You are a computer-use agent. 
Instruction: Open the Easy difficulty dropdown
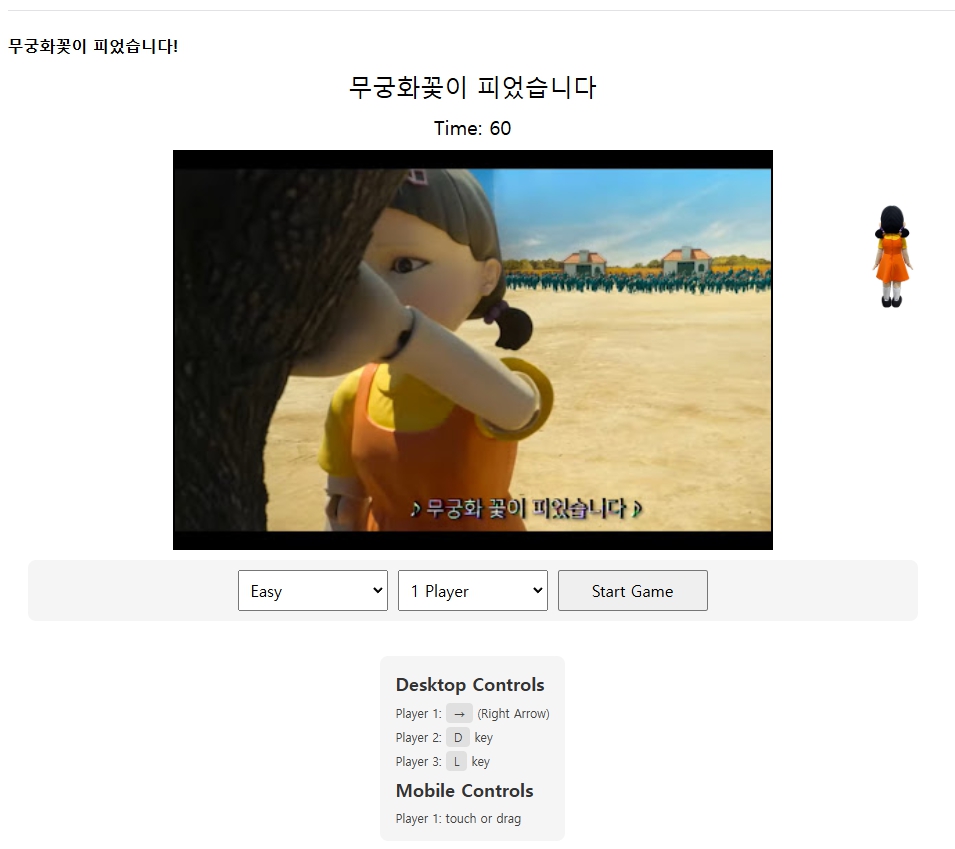click(312, 591)
